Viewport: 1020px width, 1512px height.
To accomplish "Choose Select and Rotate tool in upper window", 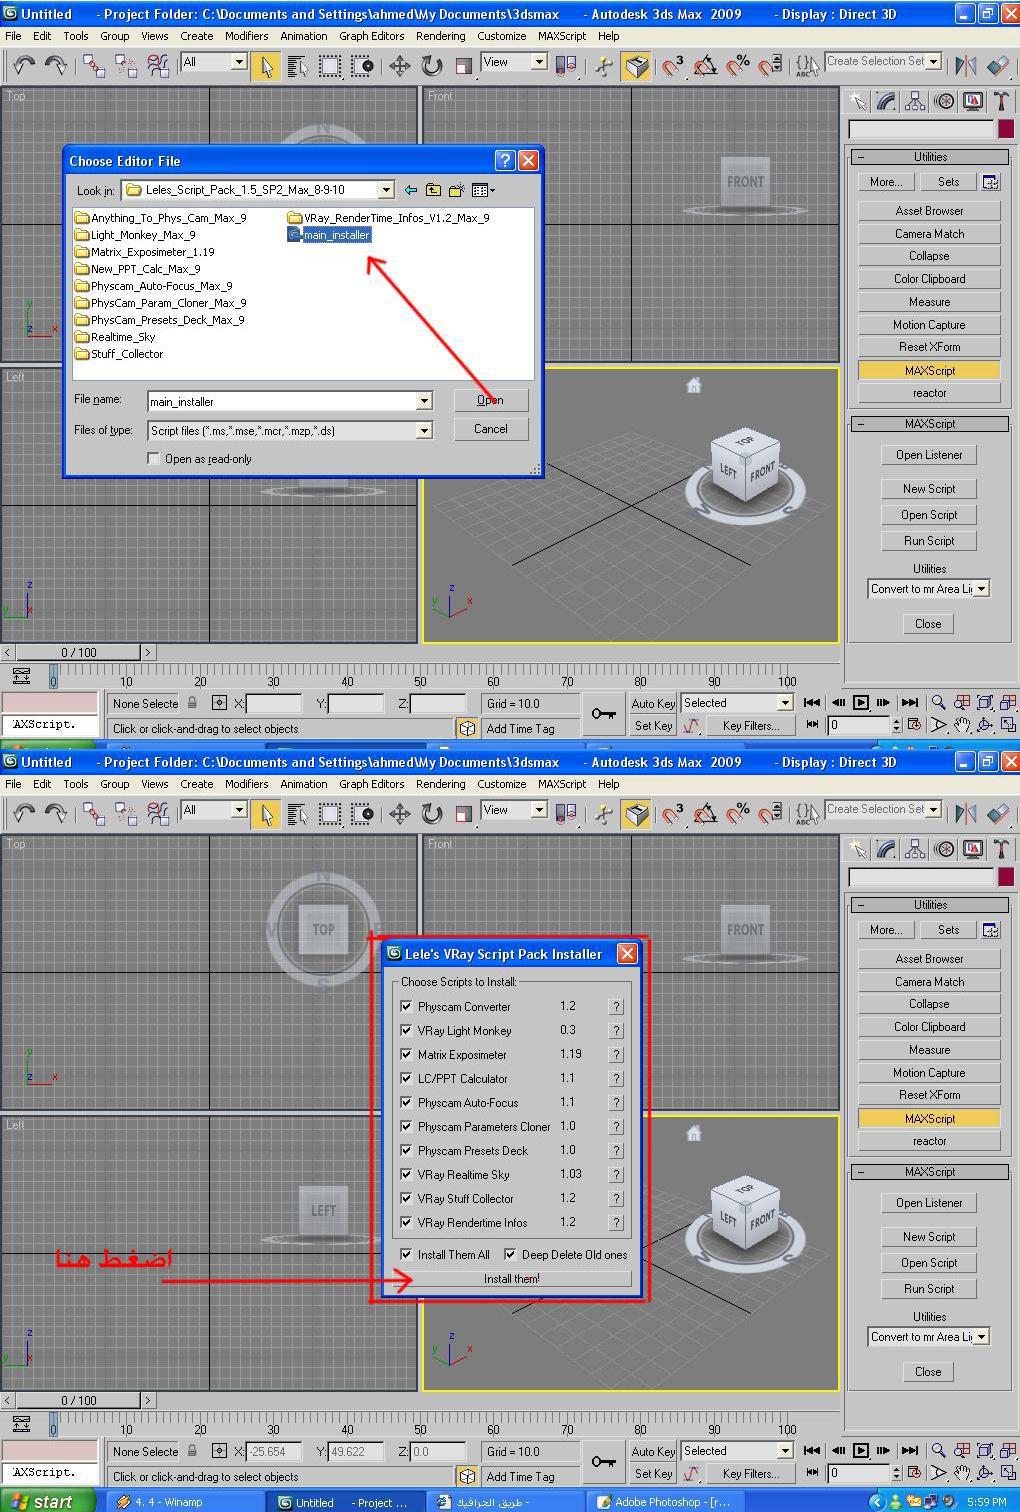I will click(431, 66).
